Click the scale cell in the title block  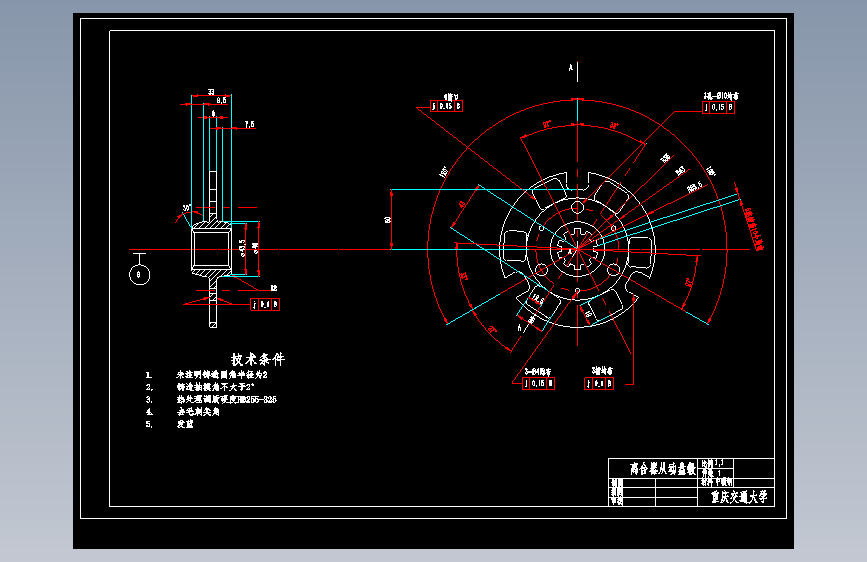coord(717,462)
